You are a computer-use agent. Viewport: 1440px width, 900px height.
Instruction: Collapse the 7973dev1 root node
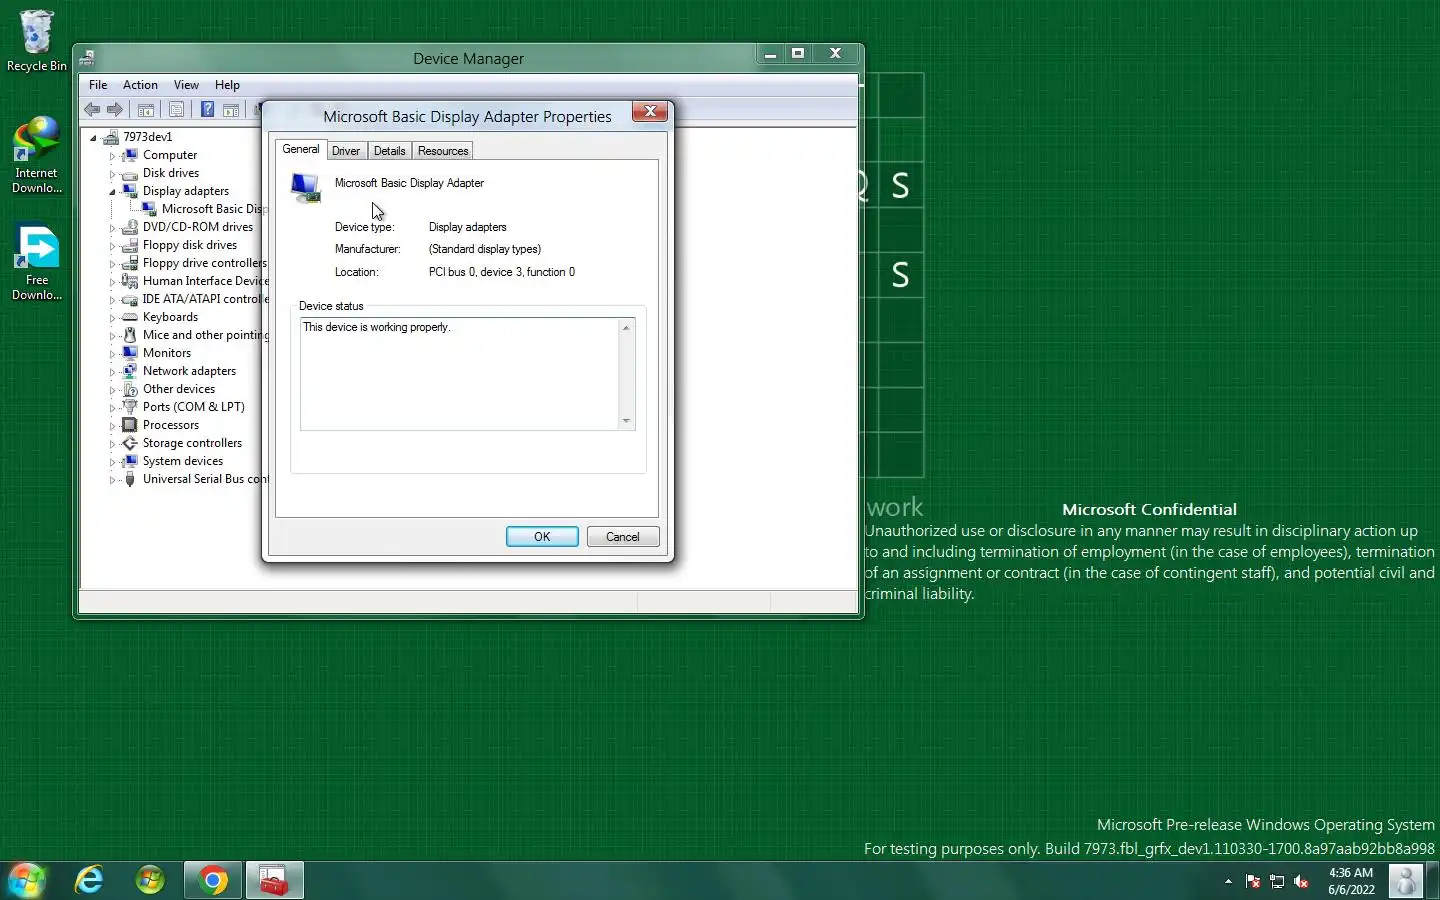93,138
